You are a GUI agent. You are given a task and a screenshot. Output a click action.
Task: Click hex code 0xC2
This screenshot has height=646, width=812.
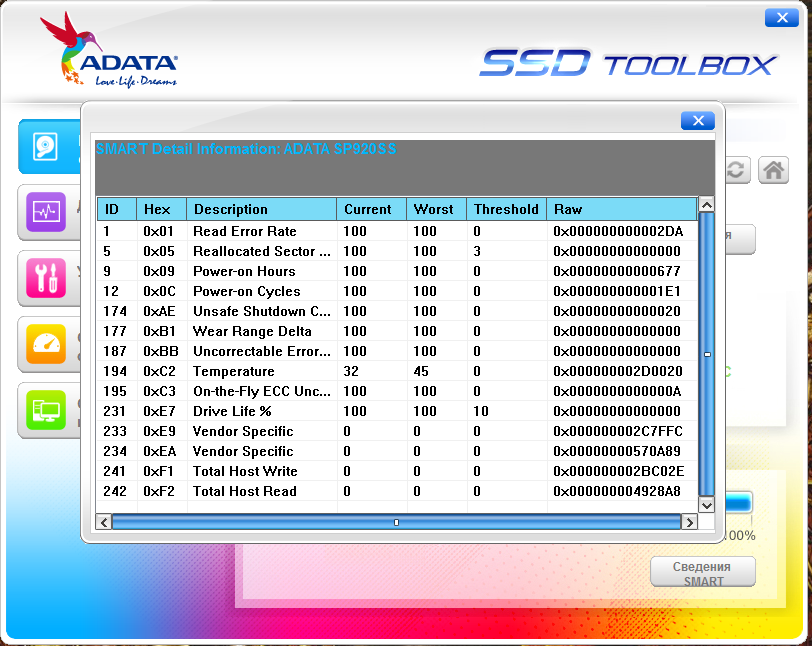[160, 371]
